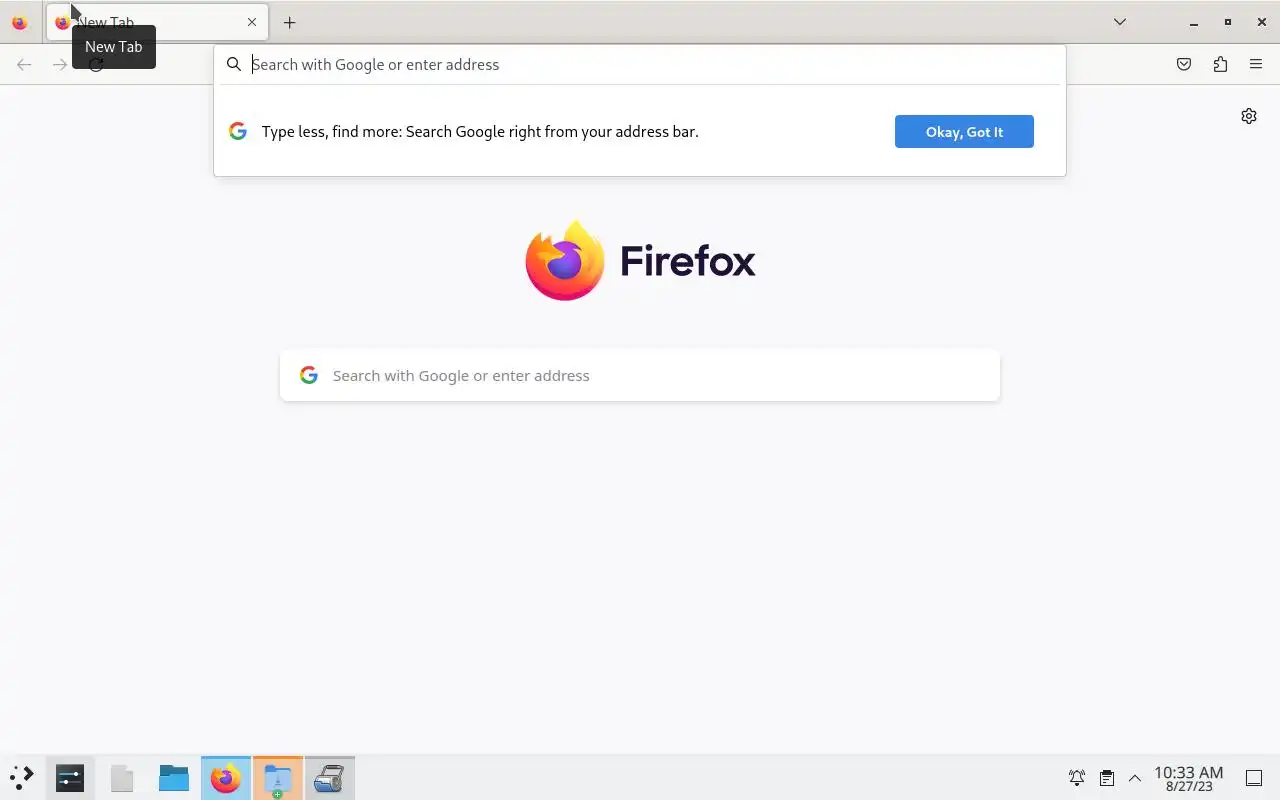The width and height of the screenshot is (1280, 800).
Task: Click the Google logo in search tip
Action: coord(238,131)
